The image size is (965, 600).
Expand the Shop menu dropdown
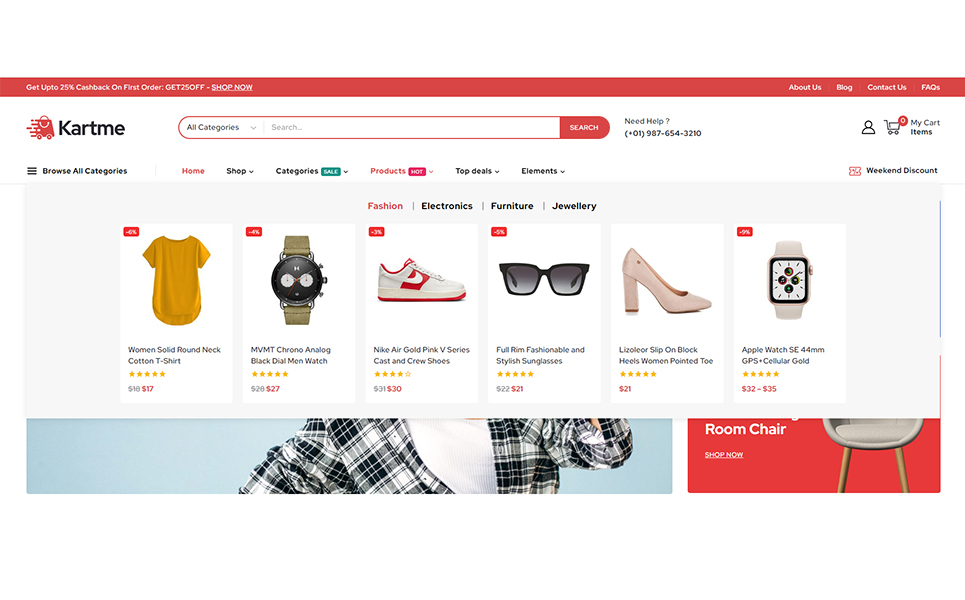[240, 171]
